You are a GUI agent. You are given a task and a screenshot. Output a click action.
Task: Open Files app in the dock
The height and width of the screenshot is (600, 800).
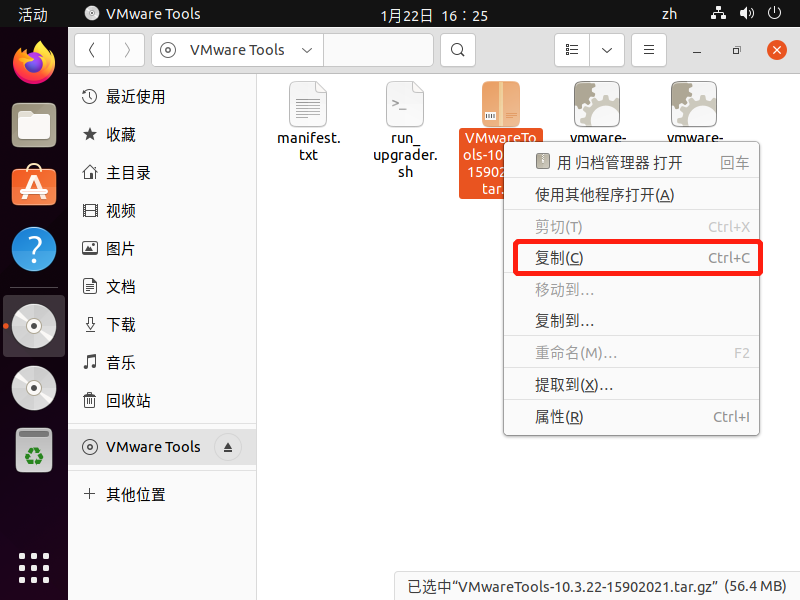(34, 125)
